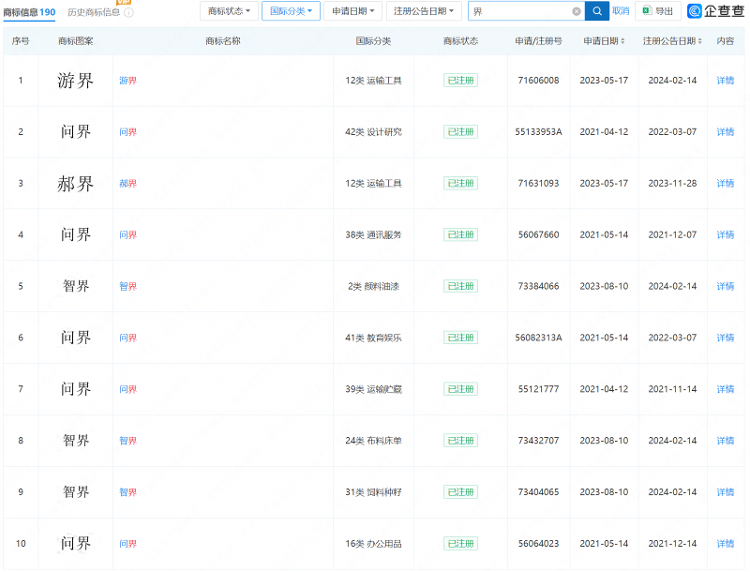Open 详情 for trademark 73432707
This screenshot has height=572, width=750.
pos(725,440)
